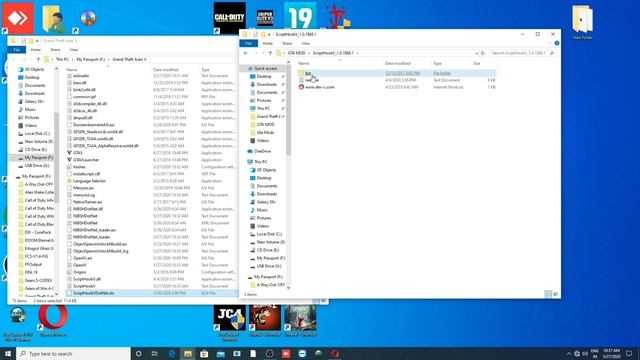Image resolution: width=640 pixels, height=360 pixels.
Task: Sort by Date modified in ScriptHookV window
Action: (398, 63)
